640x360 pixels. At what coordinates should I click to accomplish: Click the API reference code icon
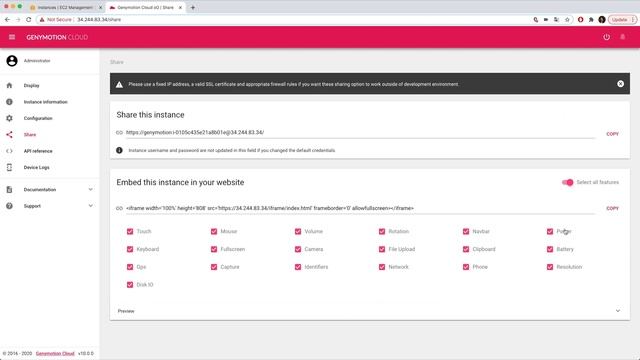coord(9,151)
